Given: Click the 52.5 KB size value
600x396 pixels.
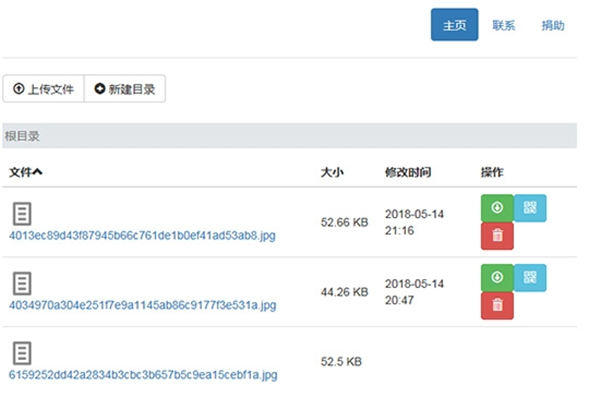Looking at the screenshot, I should [341, 362].
